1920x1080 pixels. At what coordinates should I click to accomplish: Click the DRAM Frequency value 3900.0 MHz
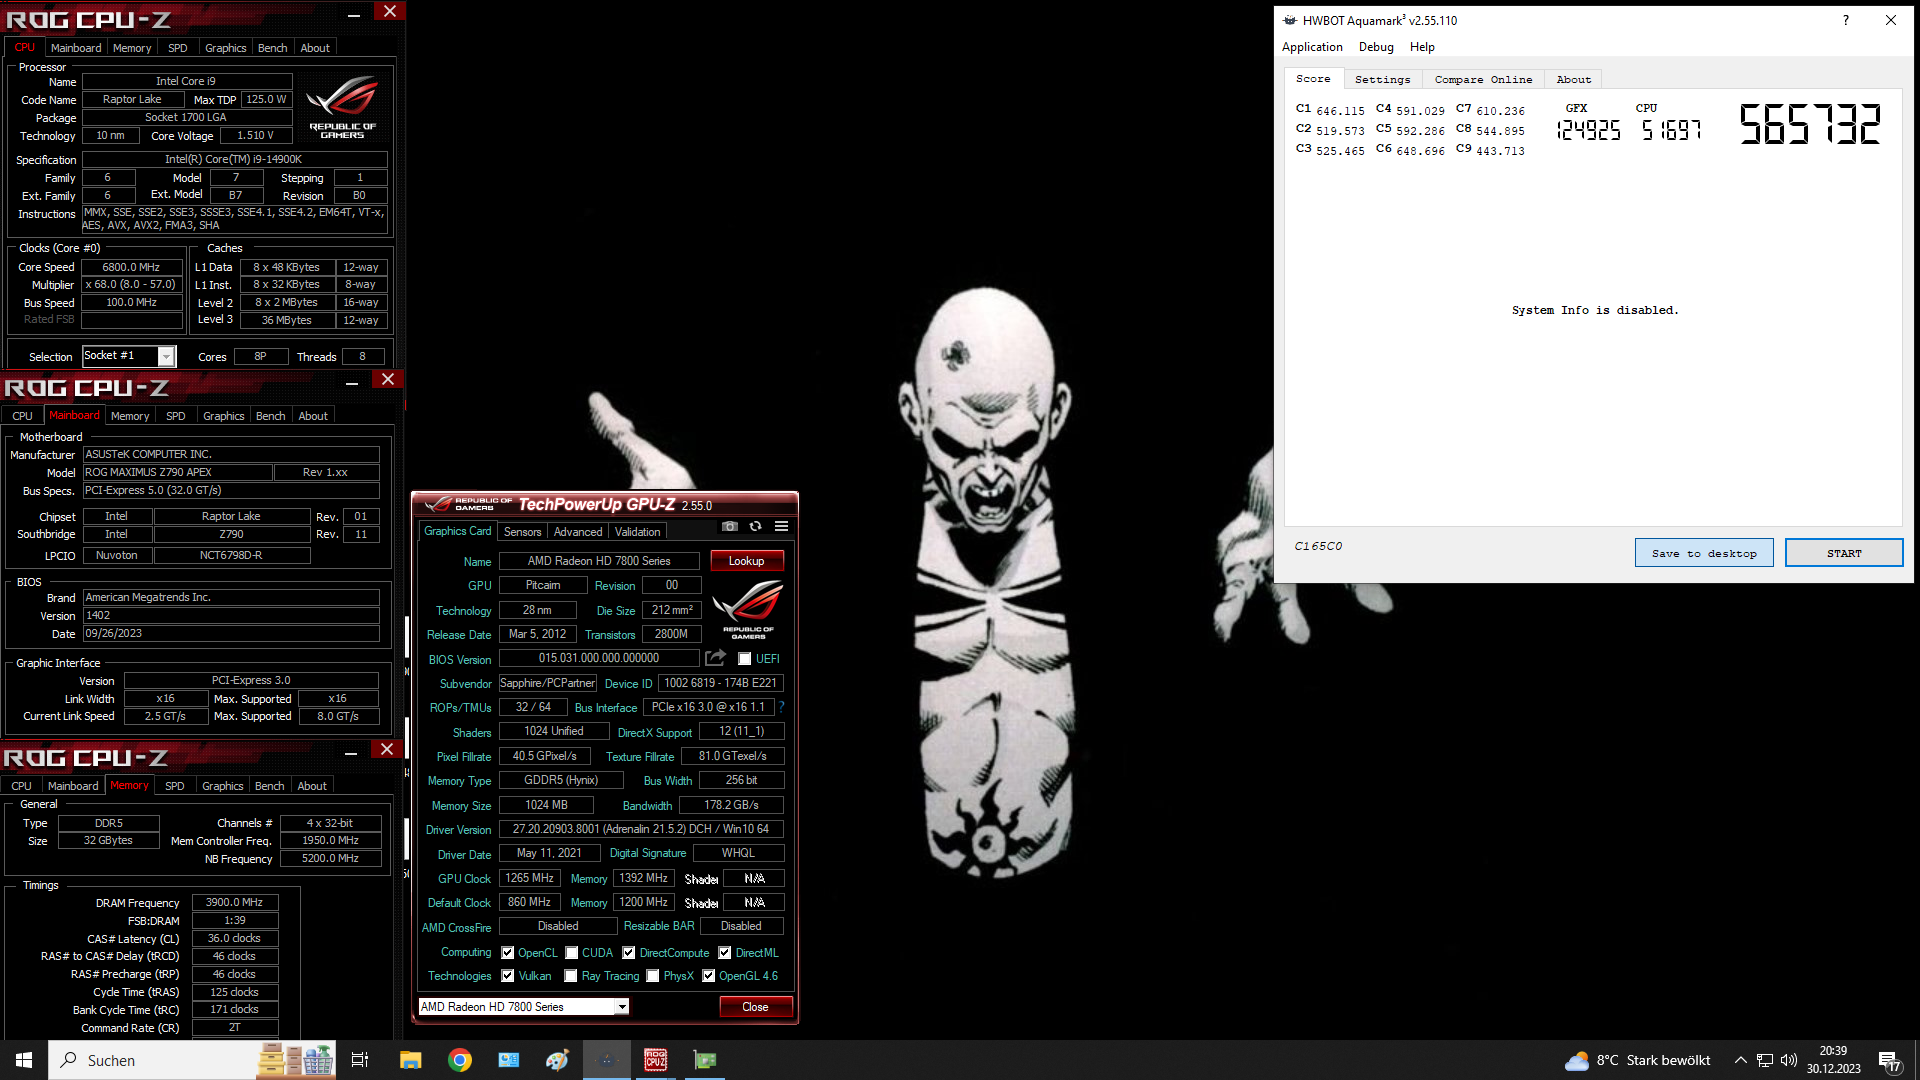pos(234,902)
